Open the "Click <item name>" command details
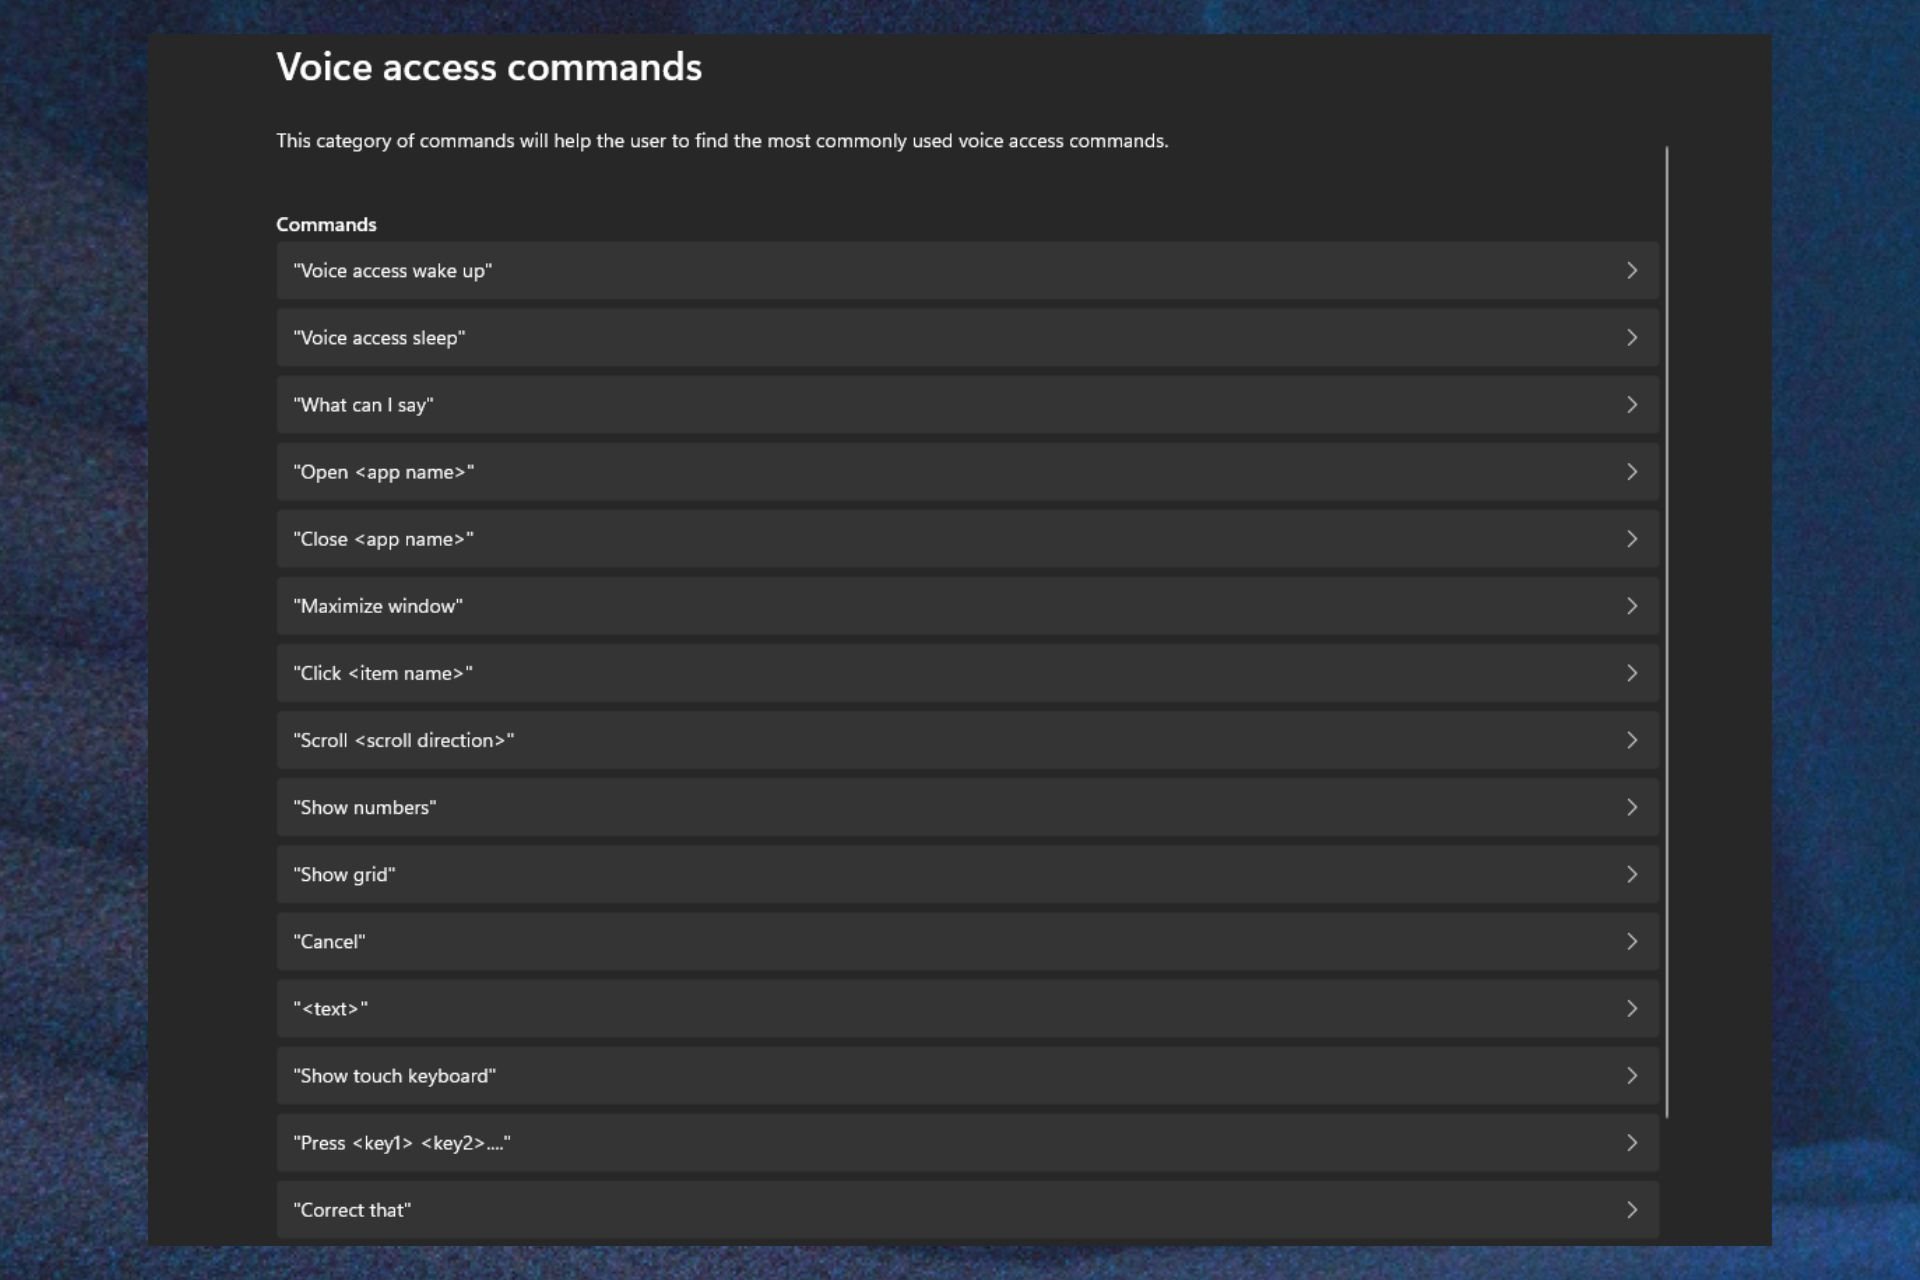Screen dimensions: 1920x1280 (x=967, y=673)
